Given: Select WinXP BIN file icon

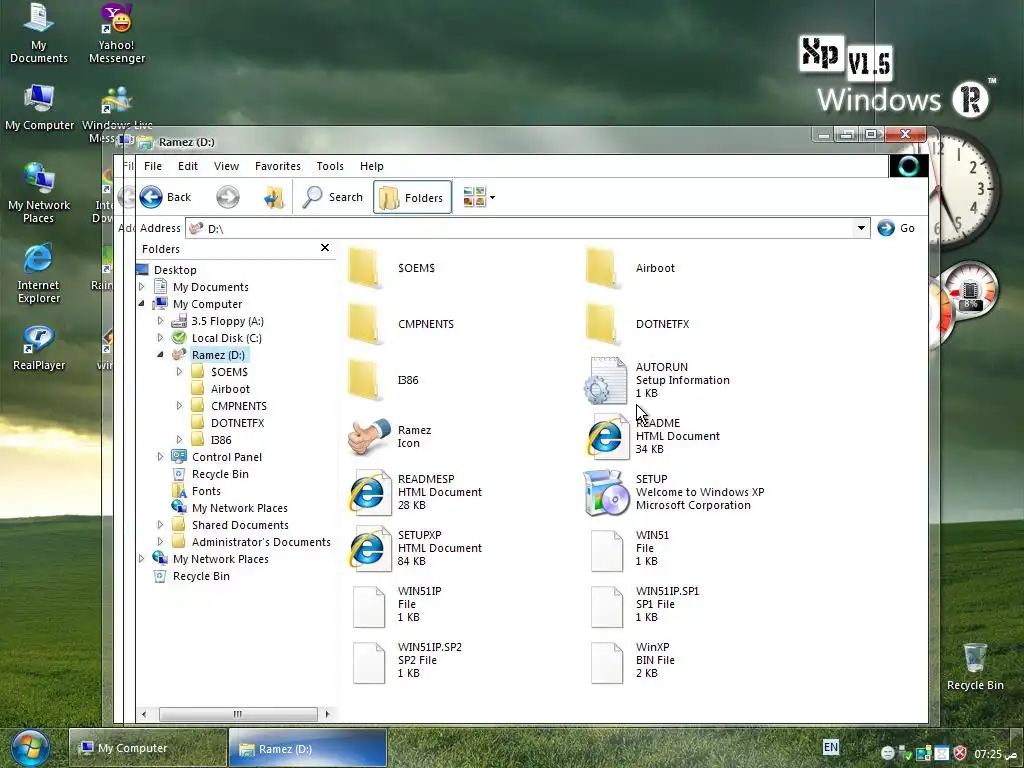Looking at the screenshot, I should [607, 663].
